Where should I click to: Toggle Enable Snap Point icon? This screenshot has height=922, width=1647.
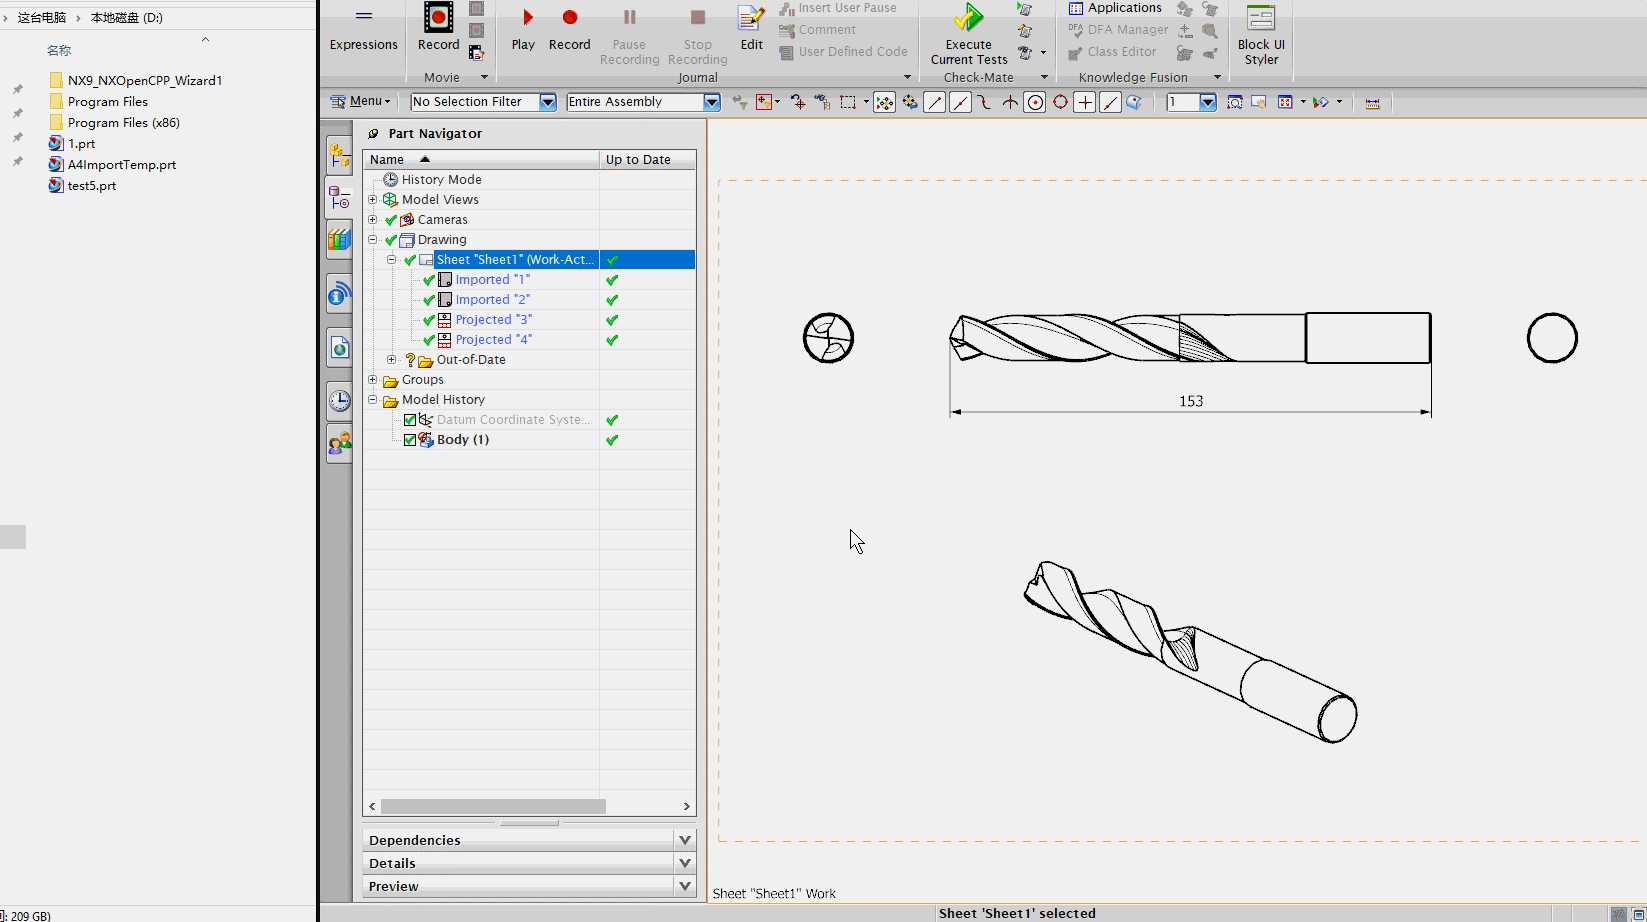[884, 102]
